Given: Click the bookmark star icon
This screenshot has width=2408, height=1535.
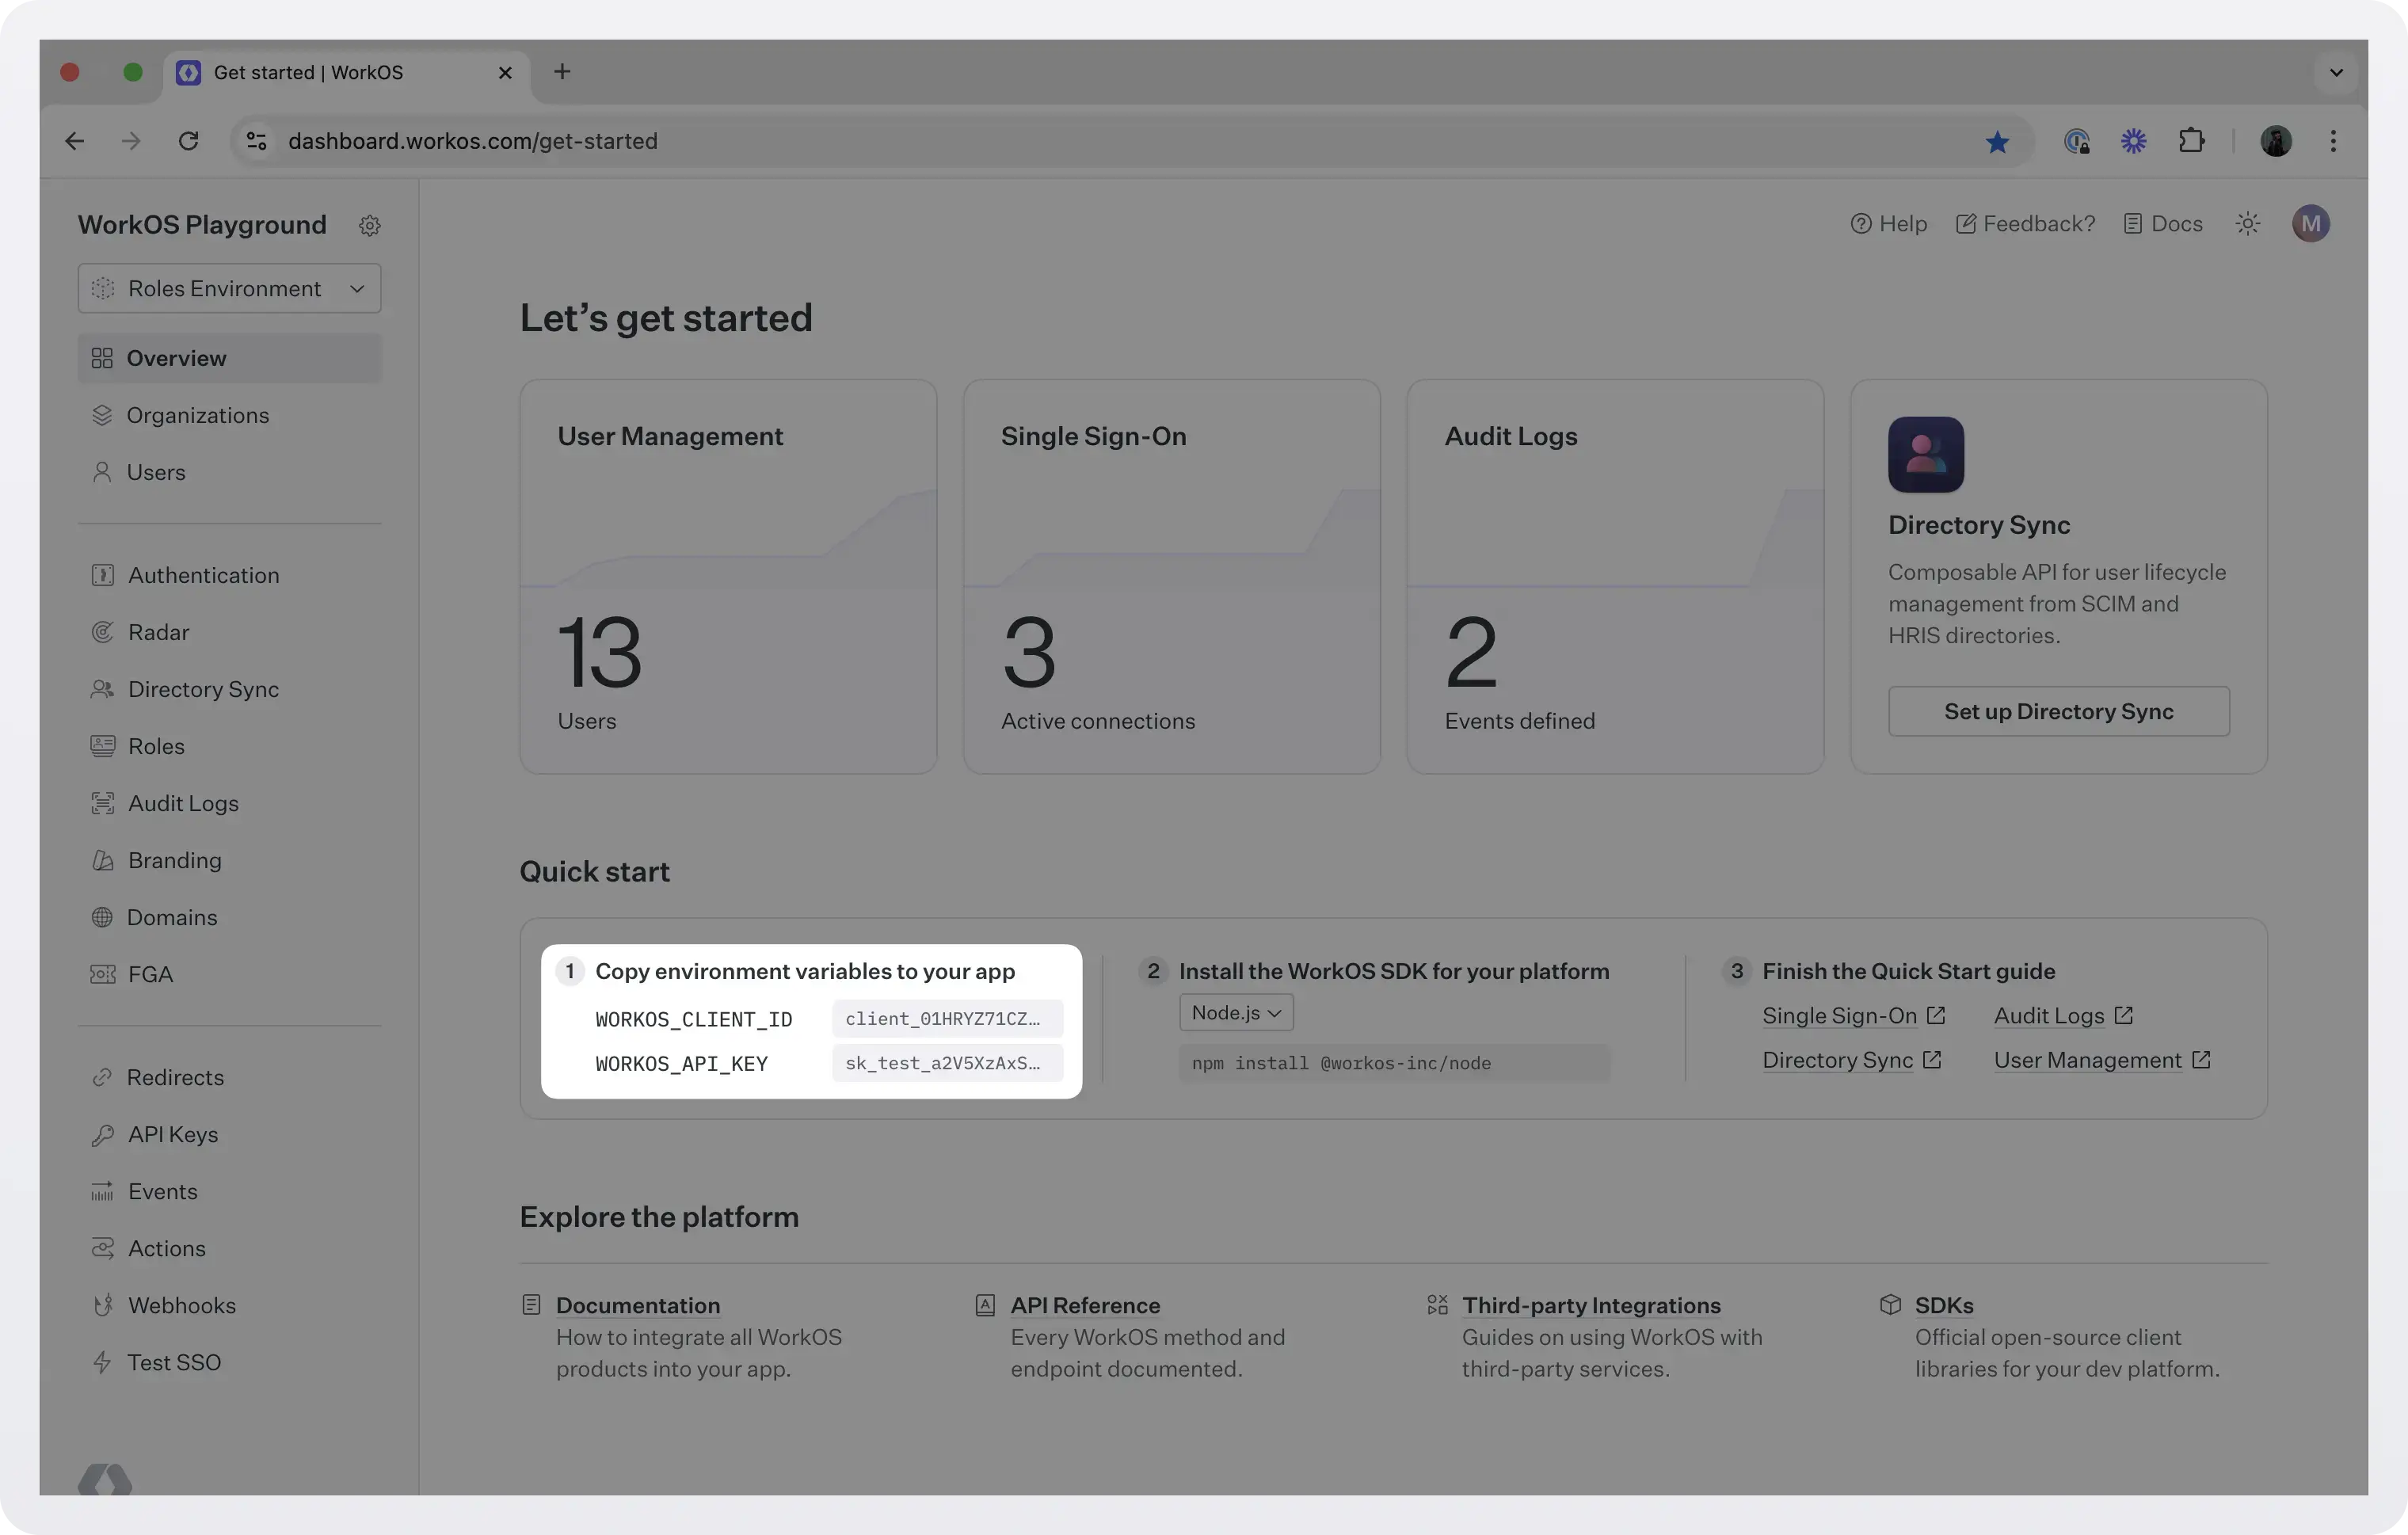Looking at the screenshot, I should pyautogui.click(x=1997, y=142).
